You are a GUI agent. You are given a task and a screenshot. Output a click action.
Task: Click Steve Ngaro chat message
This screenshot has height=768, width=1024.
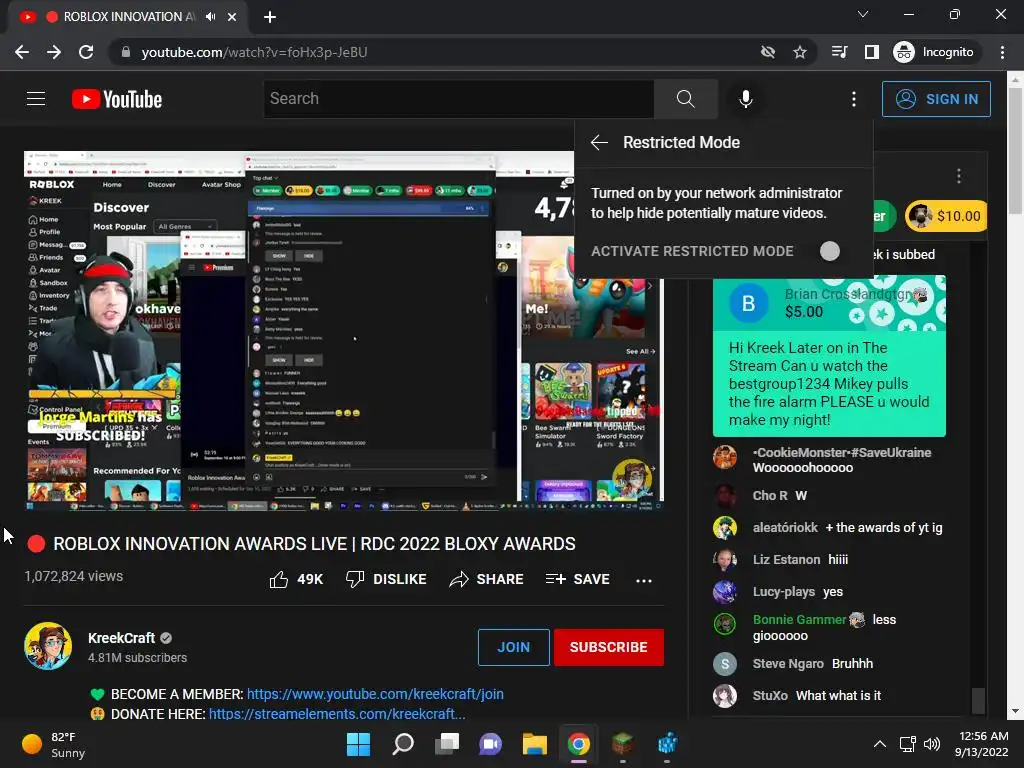pyautogui.click(x=852, y=664)
